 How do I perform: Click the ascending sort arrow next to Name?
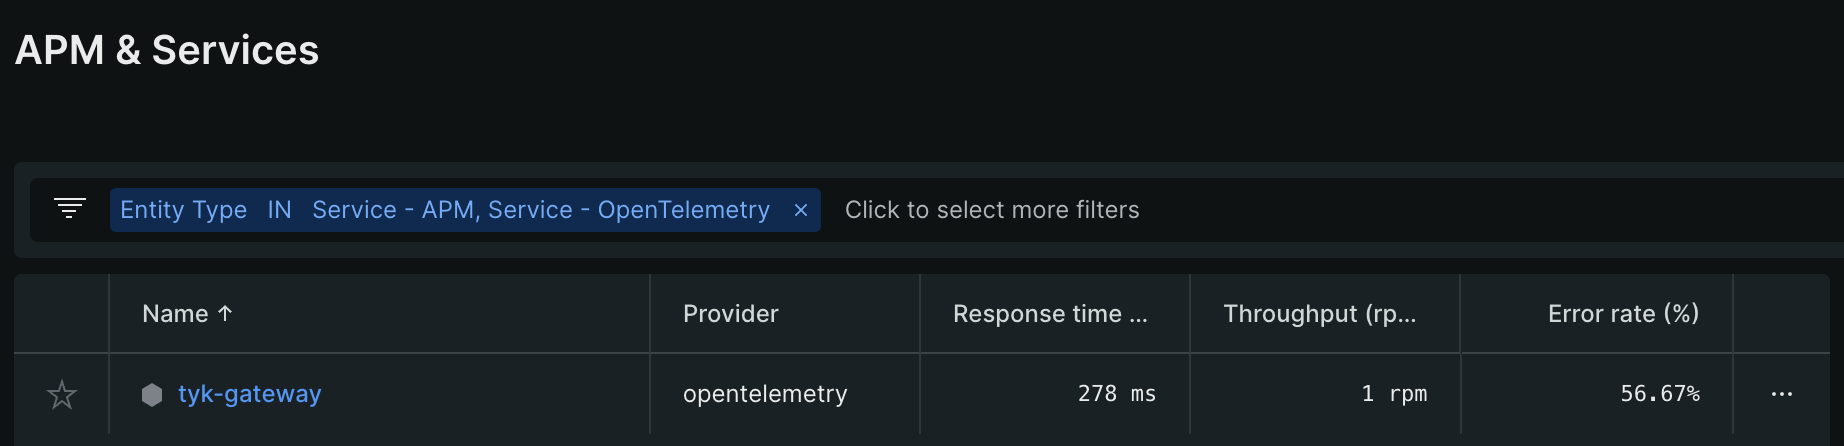pos(225,314)
